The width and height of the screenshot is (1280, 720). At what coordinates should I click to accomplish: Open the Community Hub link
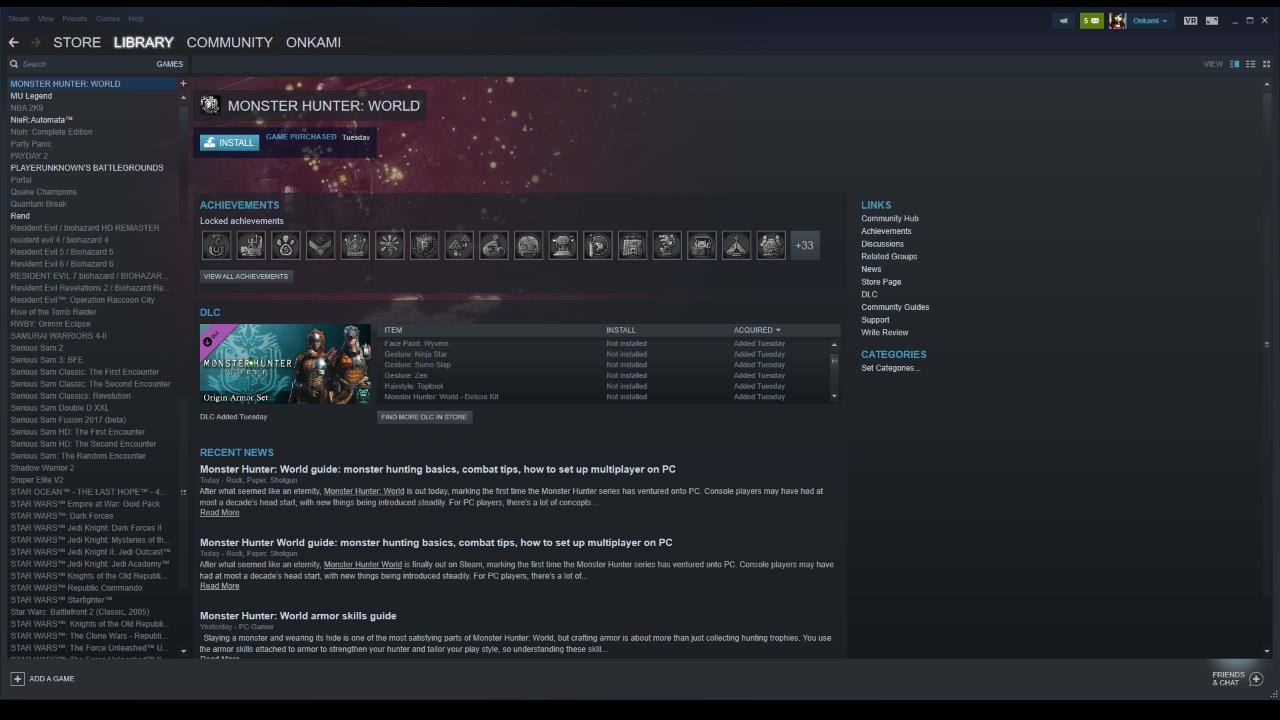click(889, 218)
